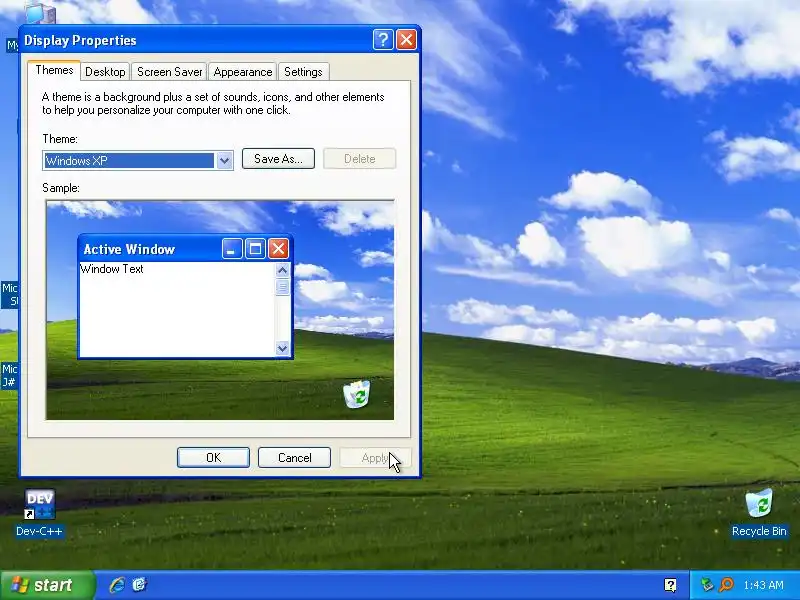Open the Appearance tab
The image size is (800, 600).
(x=243, y=72)
